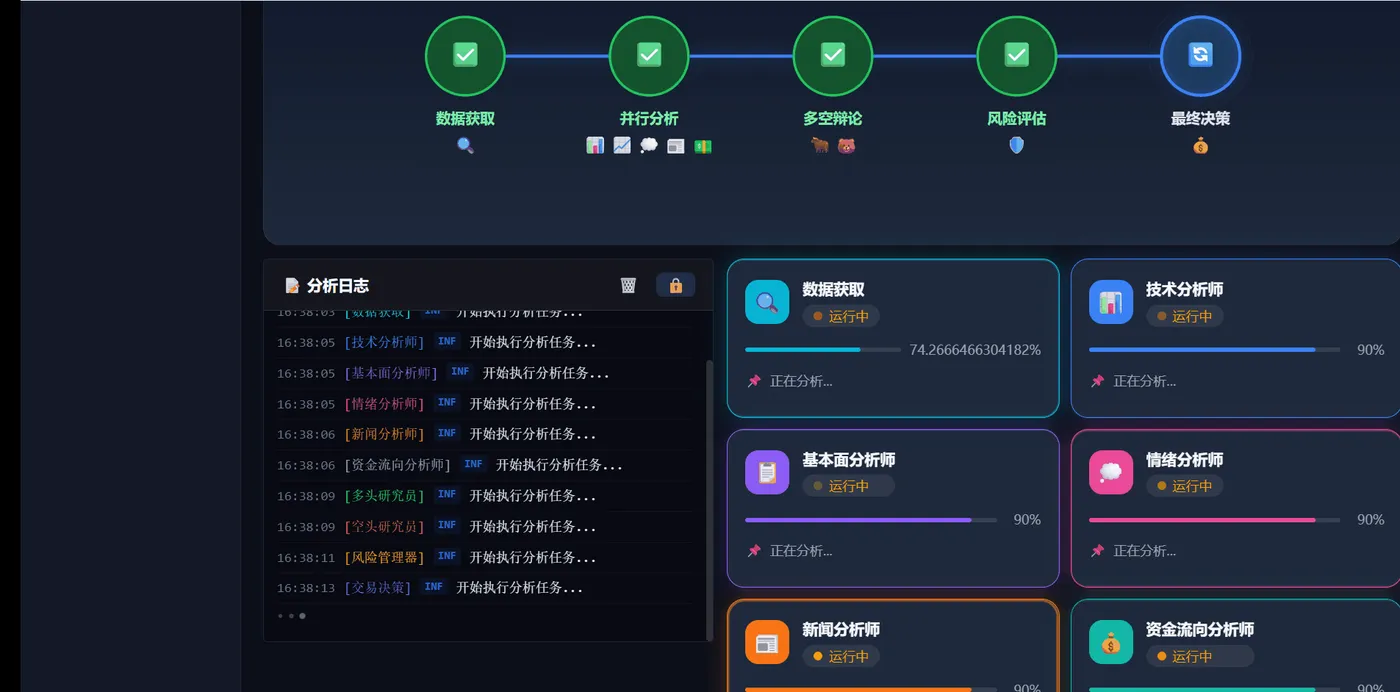Select the 风险评估 step checkmark circle
Screen dimensions: 1400x692
point(1017,56)
